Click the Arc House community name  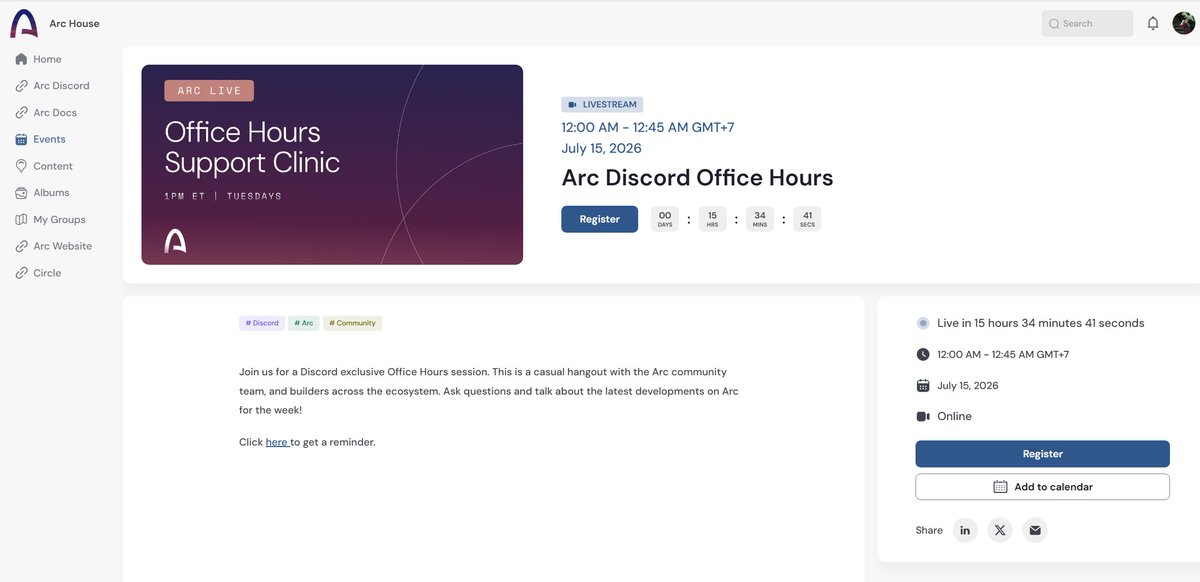[75, 23]
